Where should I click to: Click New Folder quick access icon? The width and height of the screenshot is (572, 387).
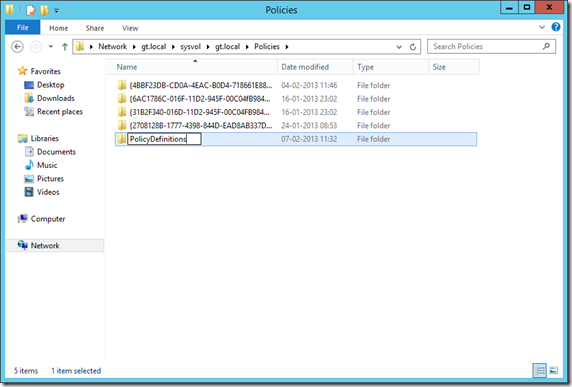coord(45,10)
